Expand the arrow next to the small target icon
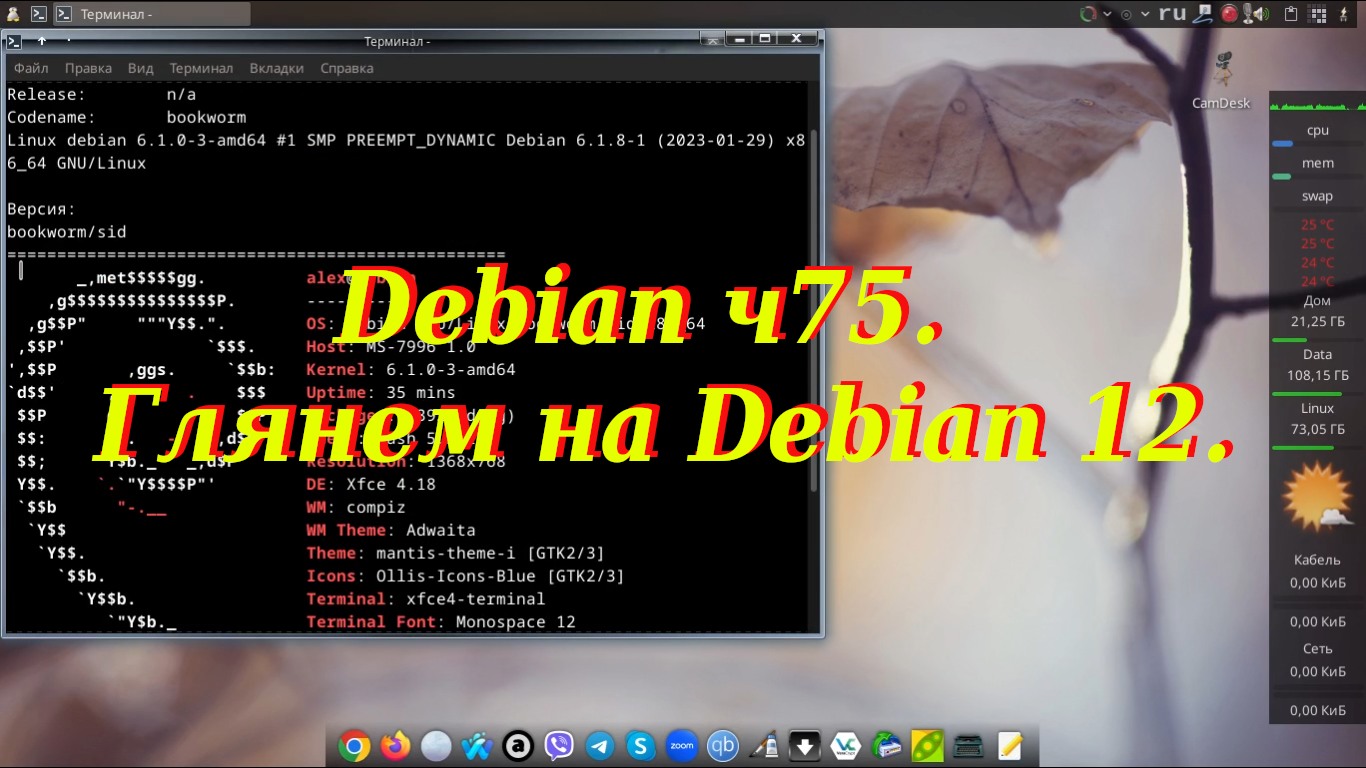 (x=1145, y=14)
